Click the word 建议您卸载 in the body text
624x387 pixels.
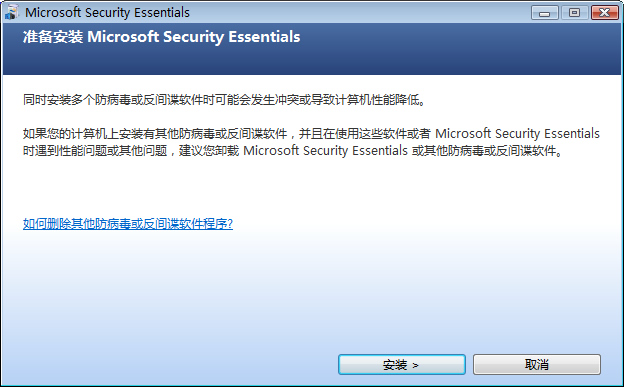tap(209, 151)
